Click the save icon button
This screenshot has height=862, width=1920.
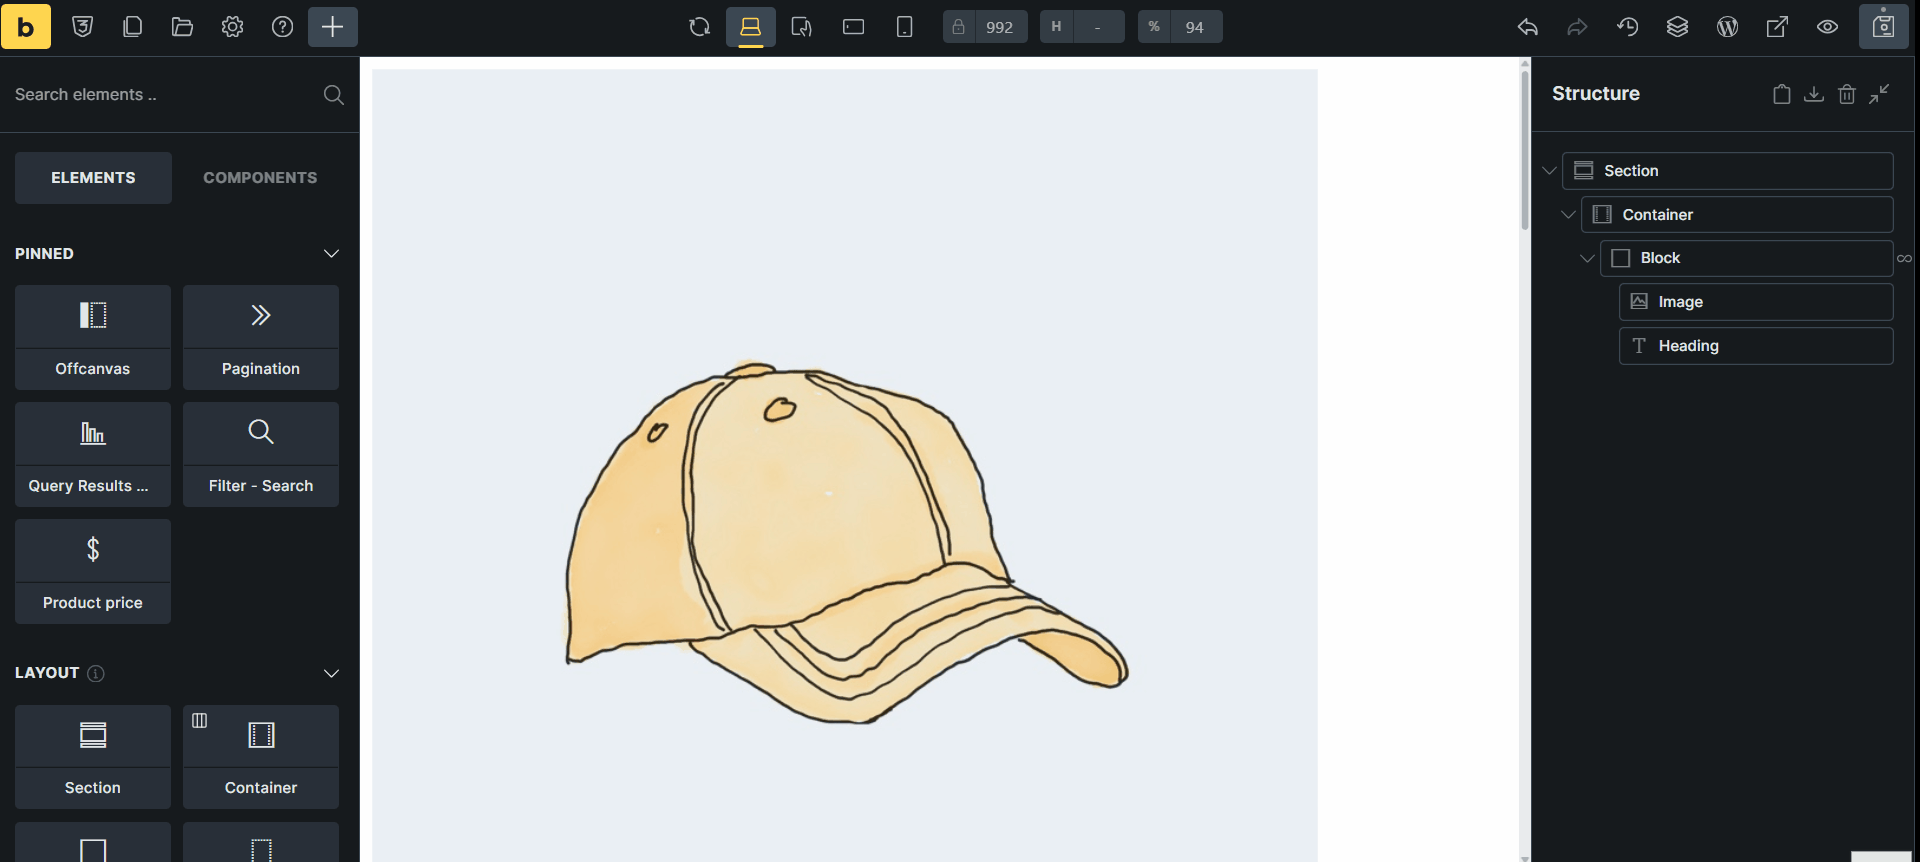1884,27
